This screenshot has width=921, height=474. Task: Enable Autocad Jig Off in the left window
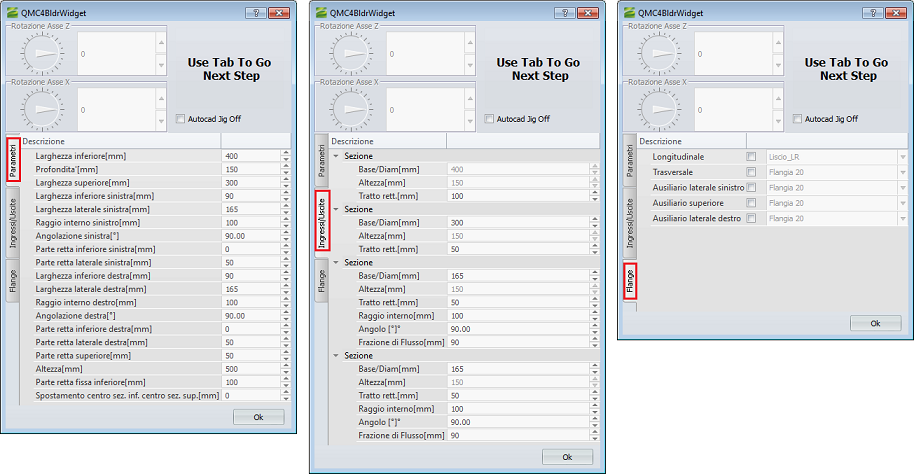point(180,119)
